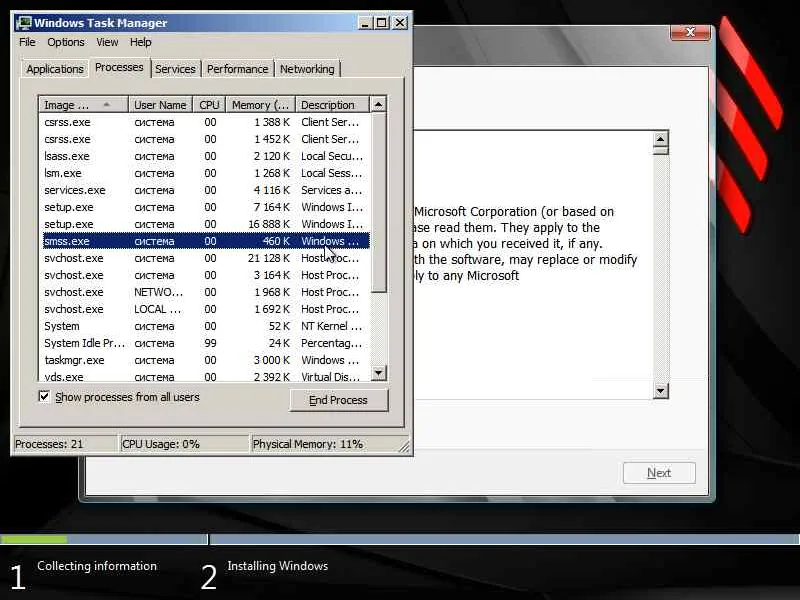800x600 pixels.
Task: Click license text scroll down arrow
Action: [x=661, y=391]
